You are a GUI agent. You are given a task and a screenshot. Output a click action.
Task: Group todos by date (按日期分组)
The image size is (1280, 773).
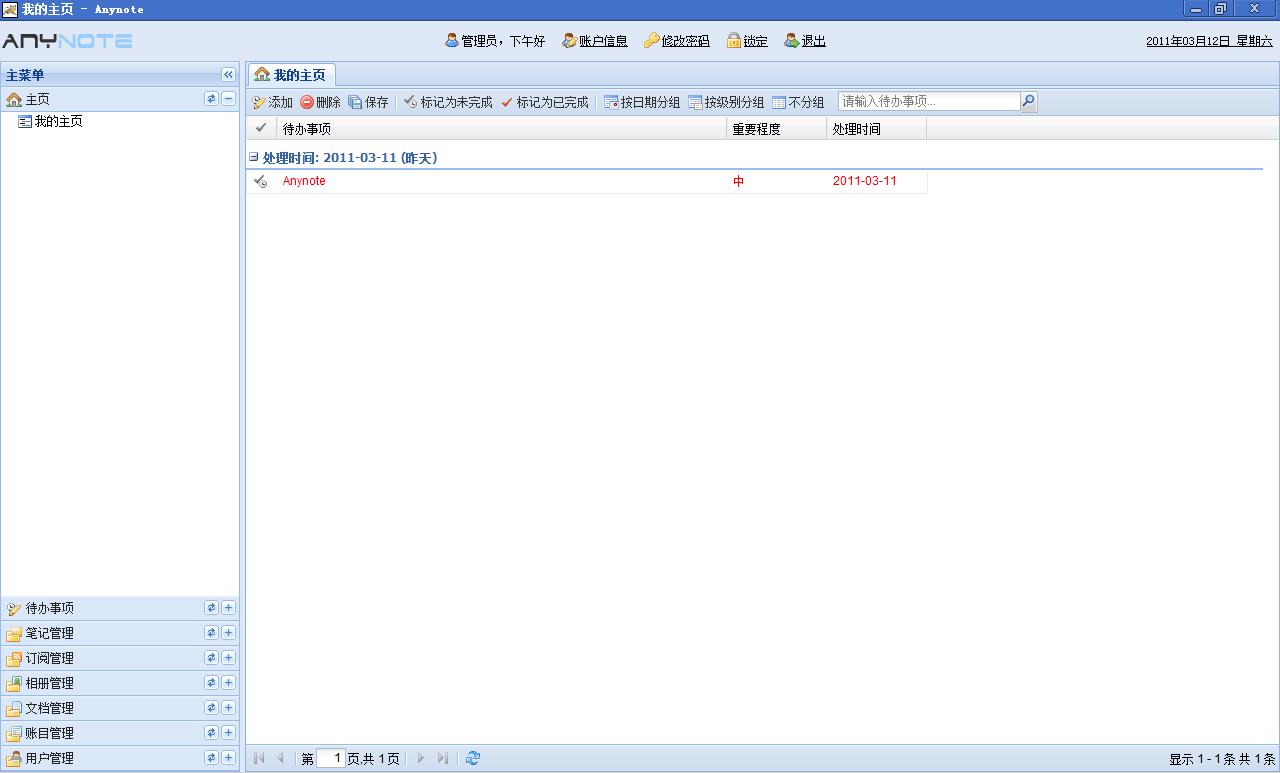click(x=642, y=102)
